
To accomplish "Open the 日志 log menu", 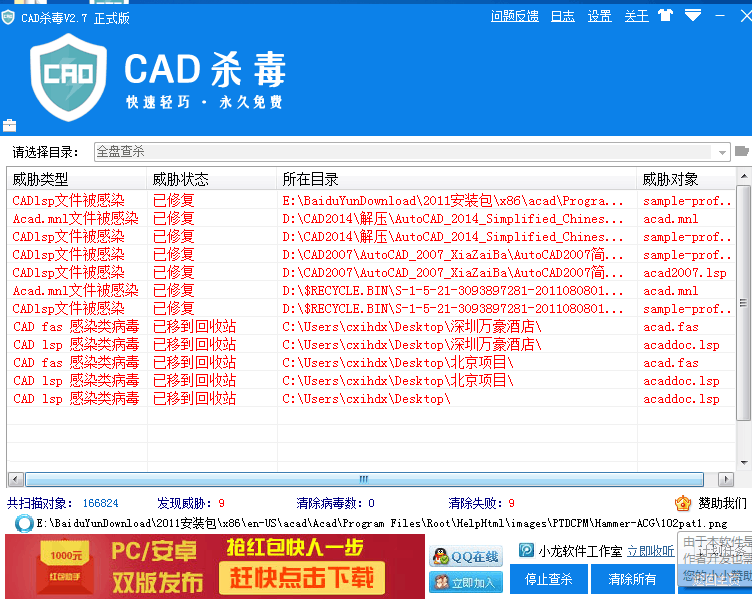I will [x=562, y=16].
